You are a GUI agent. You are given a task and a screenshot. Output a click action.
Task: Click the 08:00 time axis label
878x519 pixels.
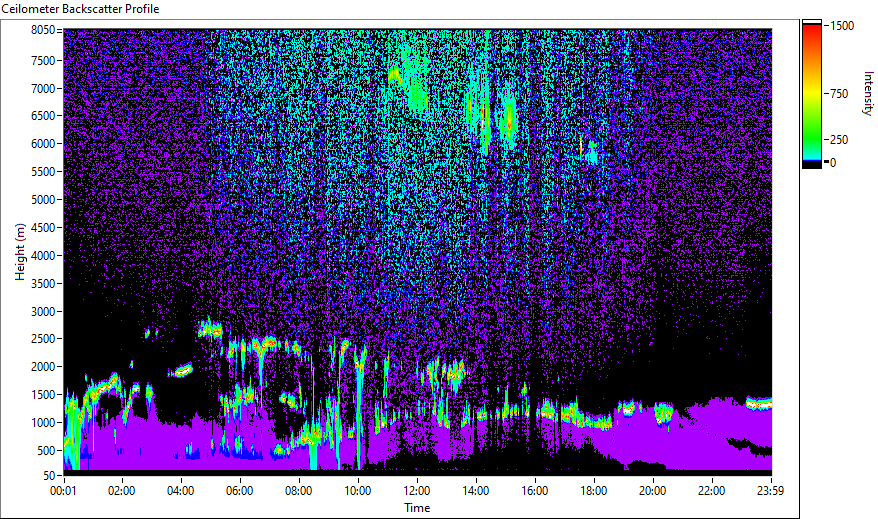tap(298, 491)
